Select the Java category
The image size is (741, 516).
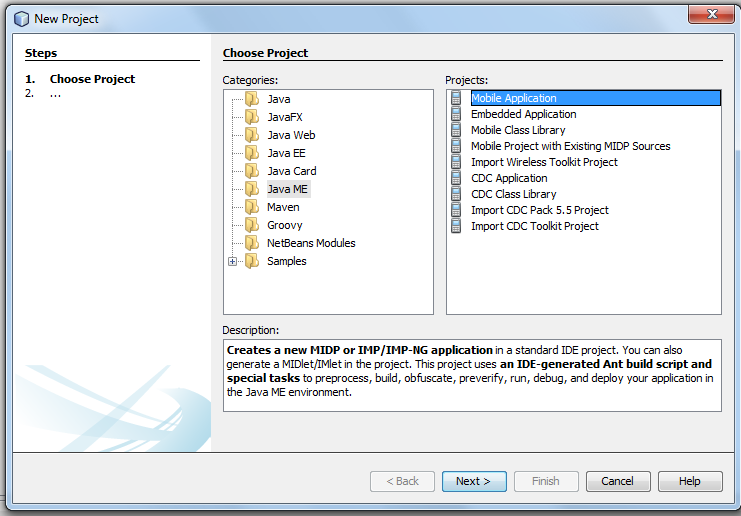[279, 99]
